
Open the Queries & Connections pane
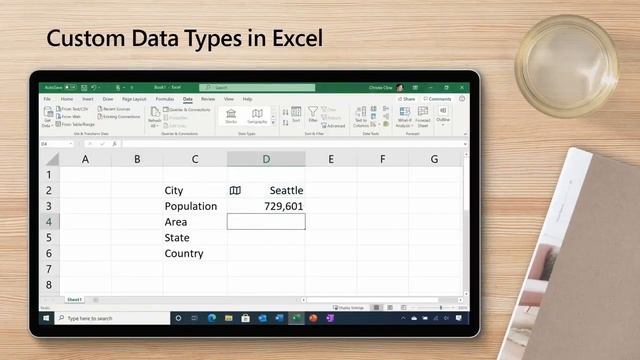[x=187, y=110]
